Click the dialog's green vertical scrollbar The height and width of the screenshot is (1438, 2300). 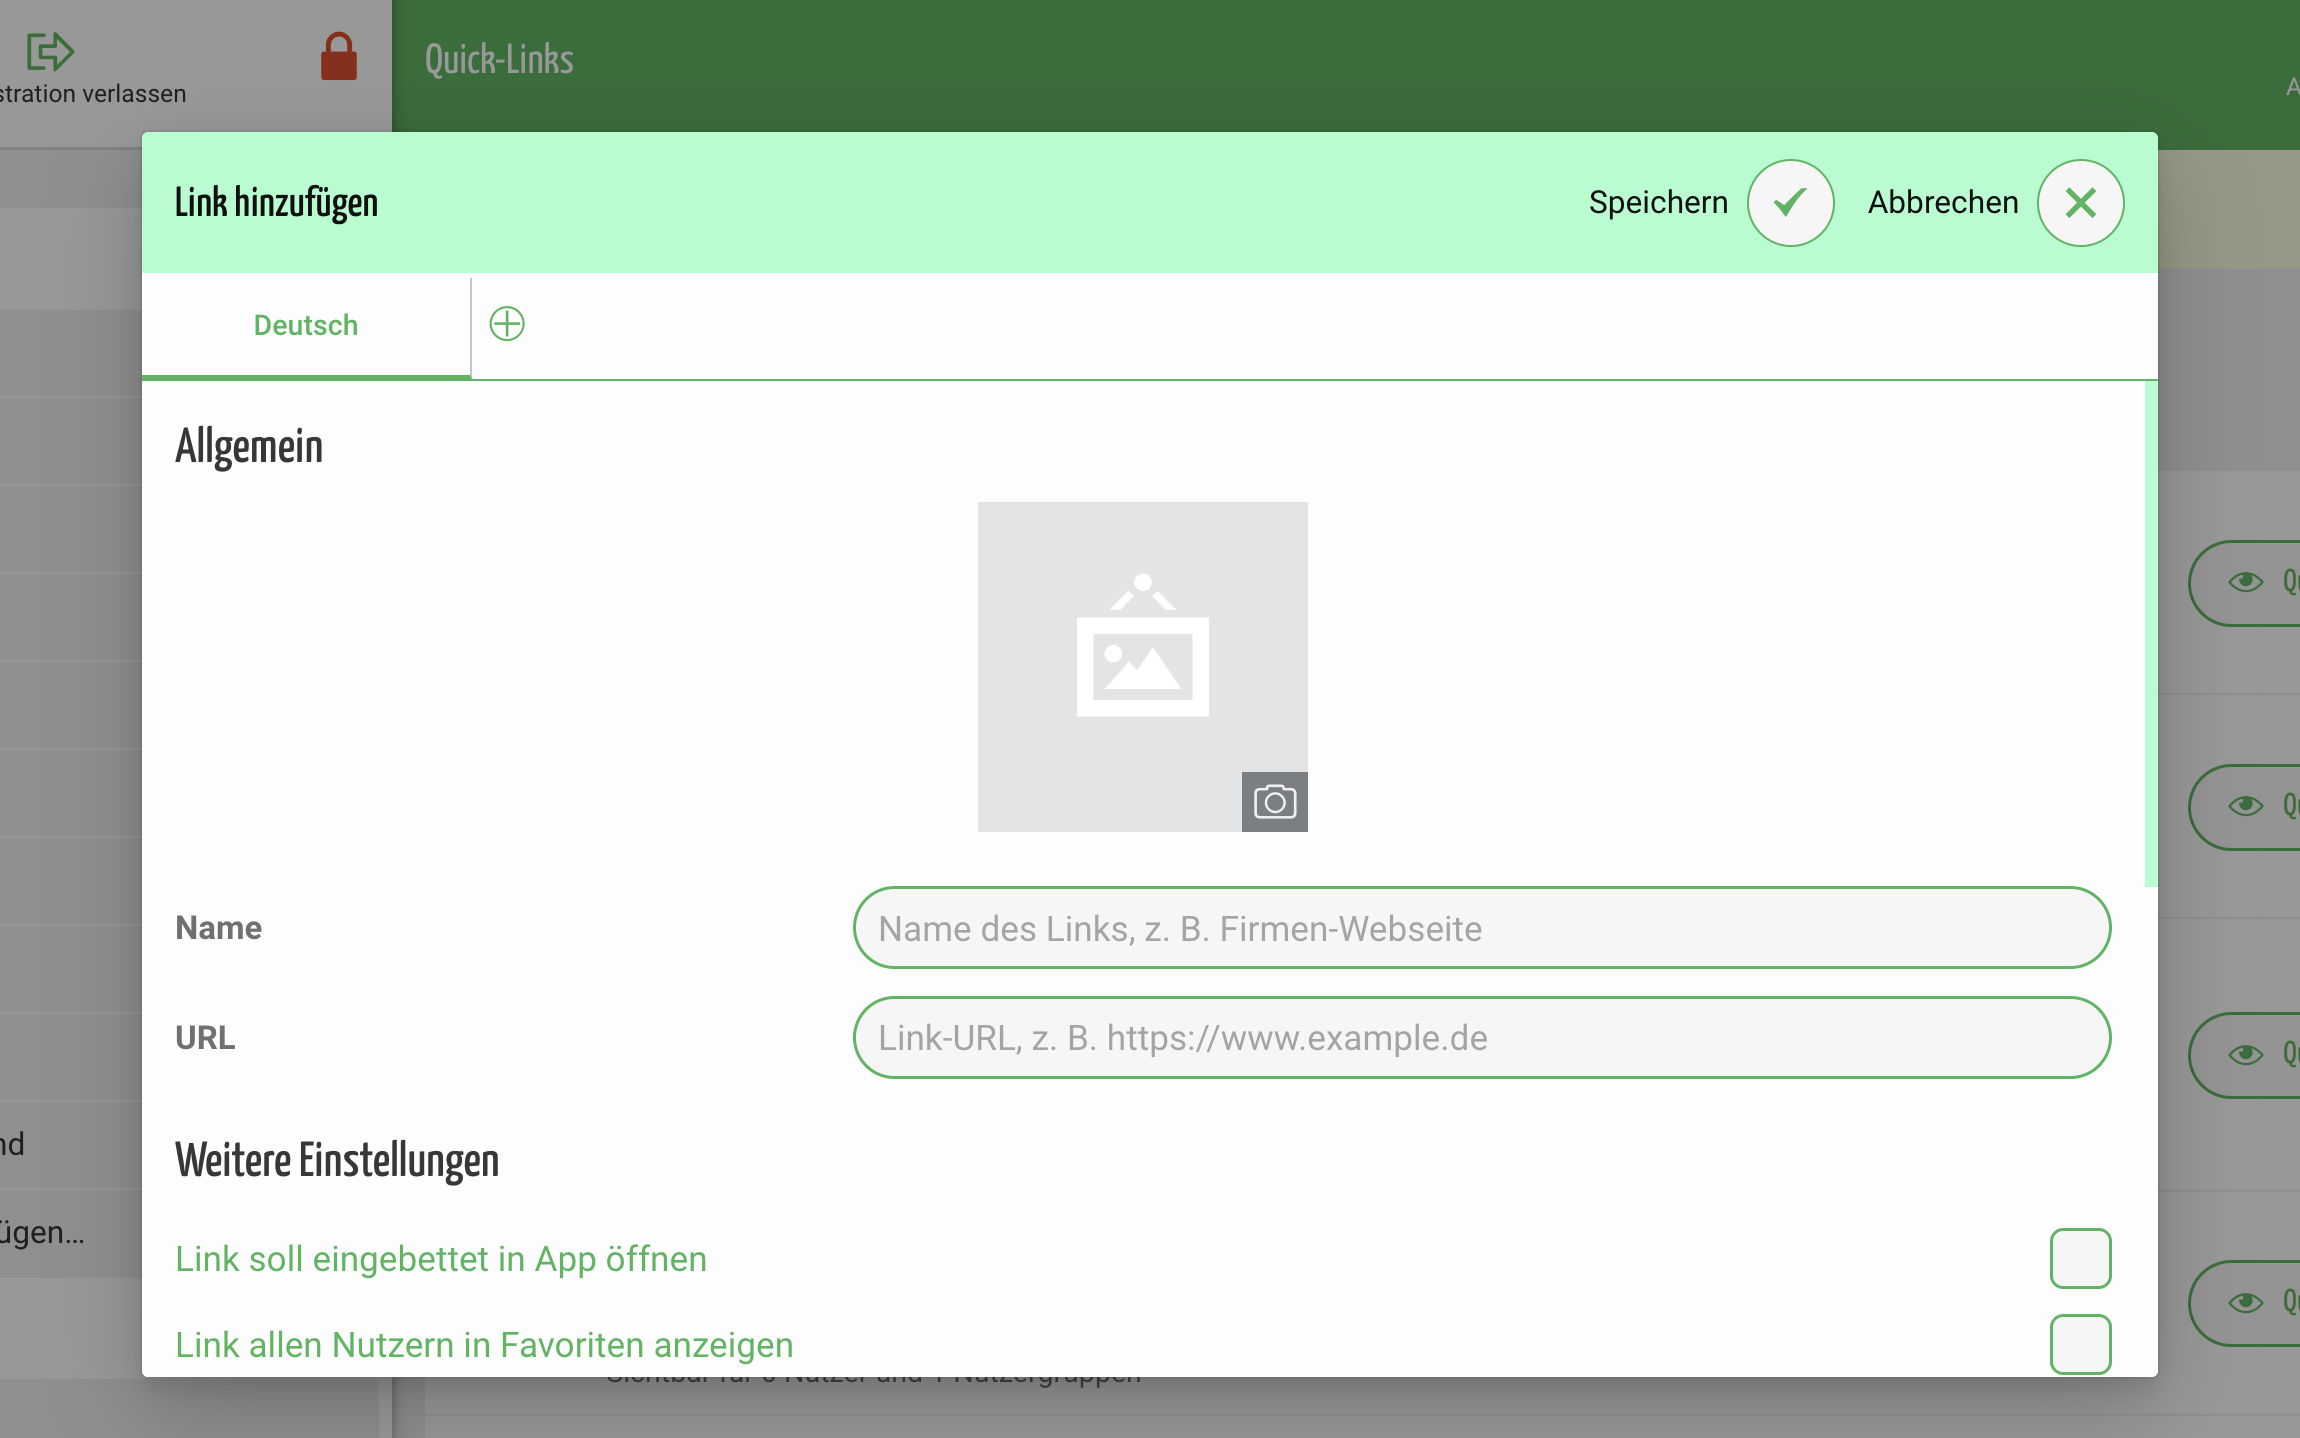coord(2150,634)
